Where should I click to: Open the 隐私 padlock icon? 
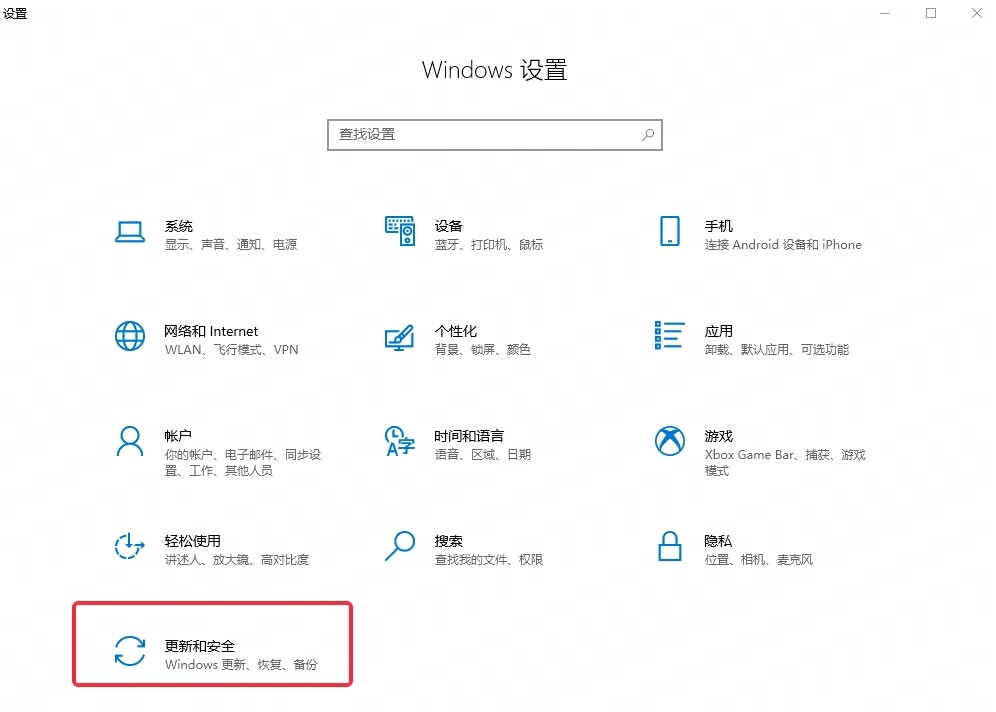pyautogui.click(x=669, y=547)
